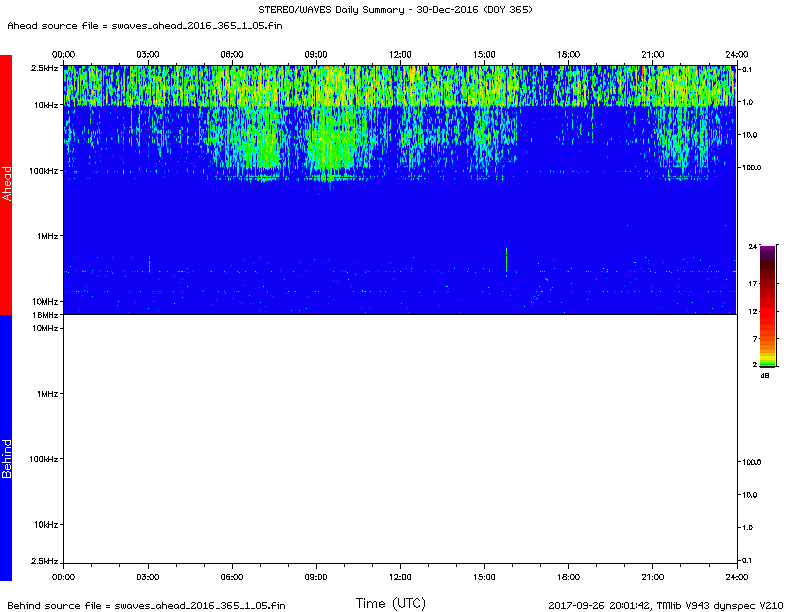This screenshot has width=792, height=612.
Task: Click 03:00 tick on top time axis
Action: click(x=148, y=53)
